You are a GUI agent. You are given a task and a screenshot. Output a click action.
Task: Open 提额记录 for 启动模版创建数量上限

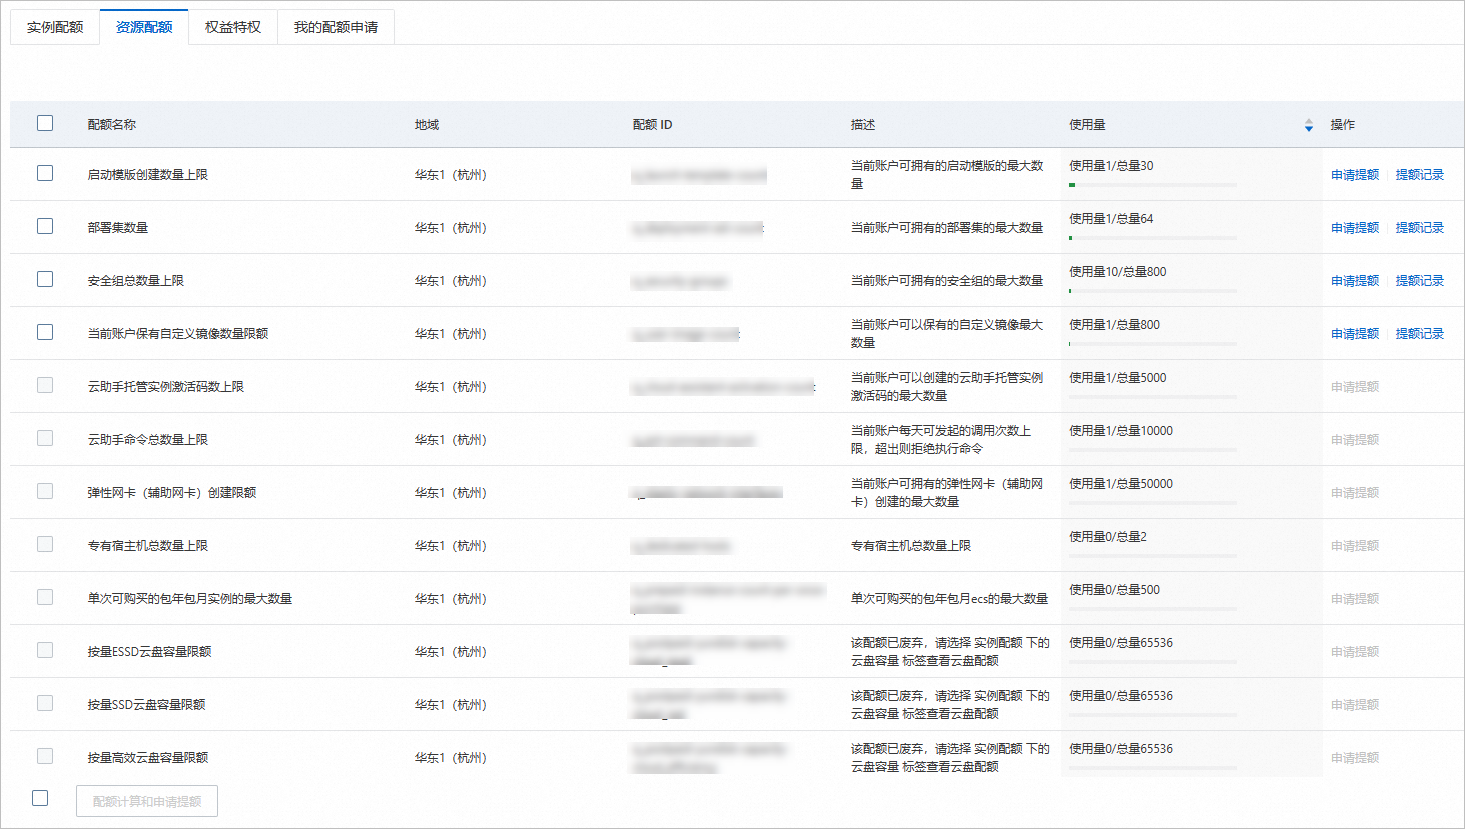[1420, 175]
